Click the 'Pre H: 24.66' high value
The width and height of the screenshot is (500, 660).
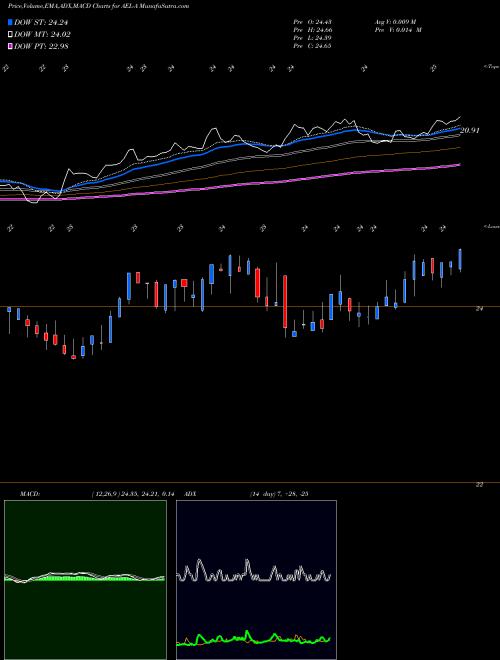pos(312,30)
